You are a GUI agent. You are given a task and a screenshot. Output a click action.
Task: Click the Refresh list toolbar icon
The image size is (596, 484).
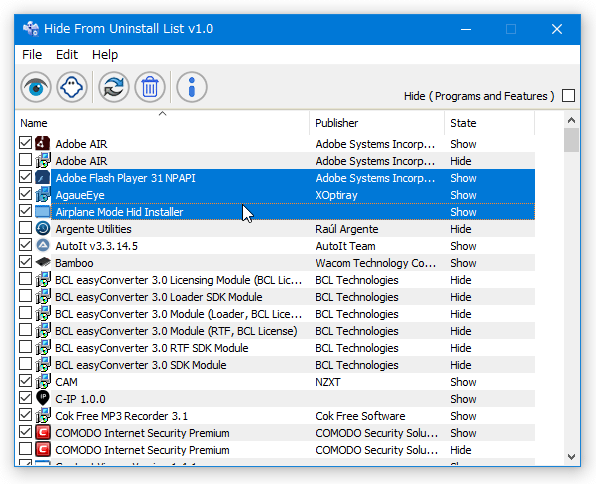click(x=114, y=87)
